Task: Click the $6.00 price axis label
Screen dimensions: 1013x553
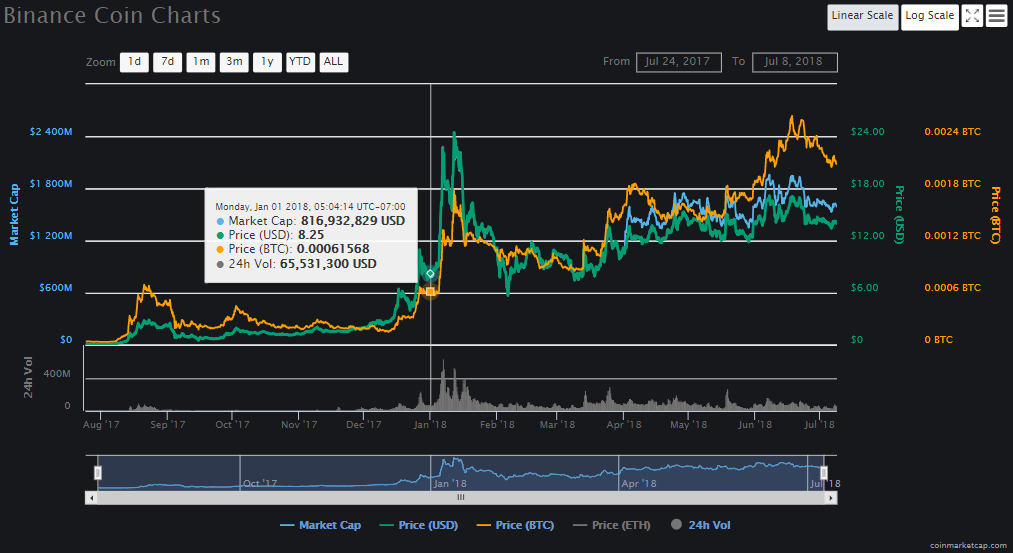Action: click(864, 288)
